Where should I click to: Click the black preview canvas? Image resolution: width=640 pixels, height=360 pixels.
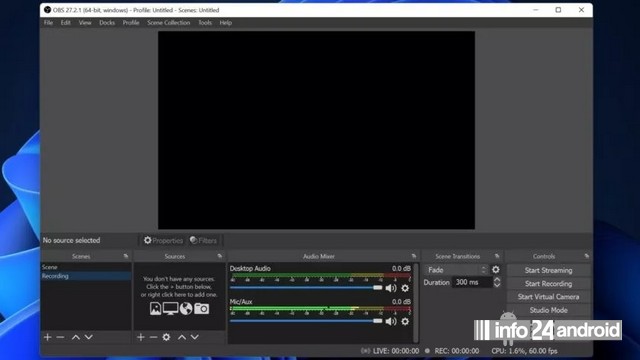click(x=316, y=130)
